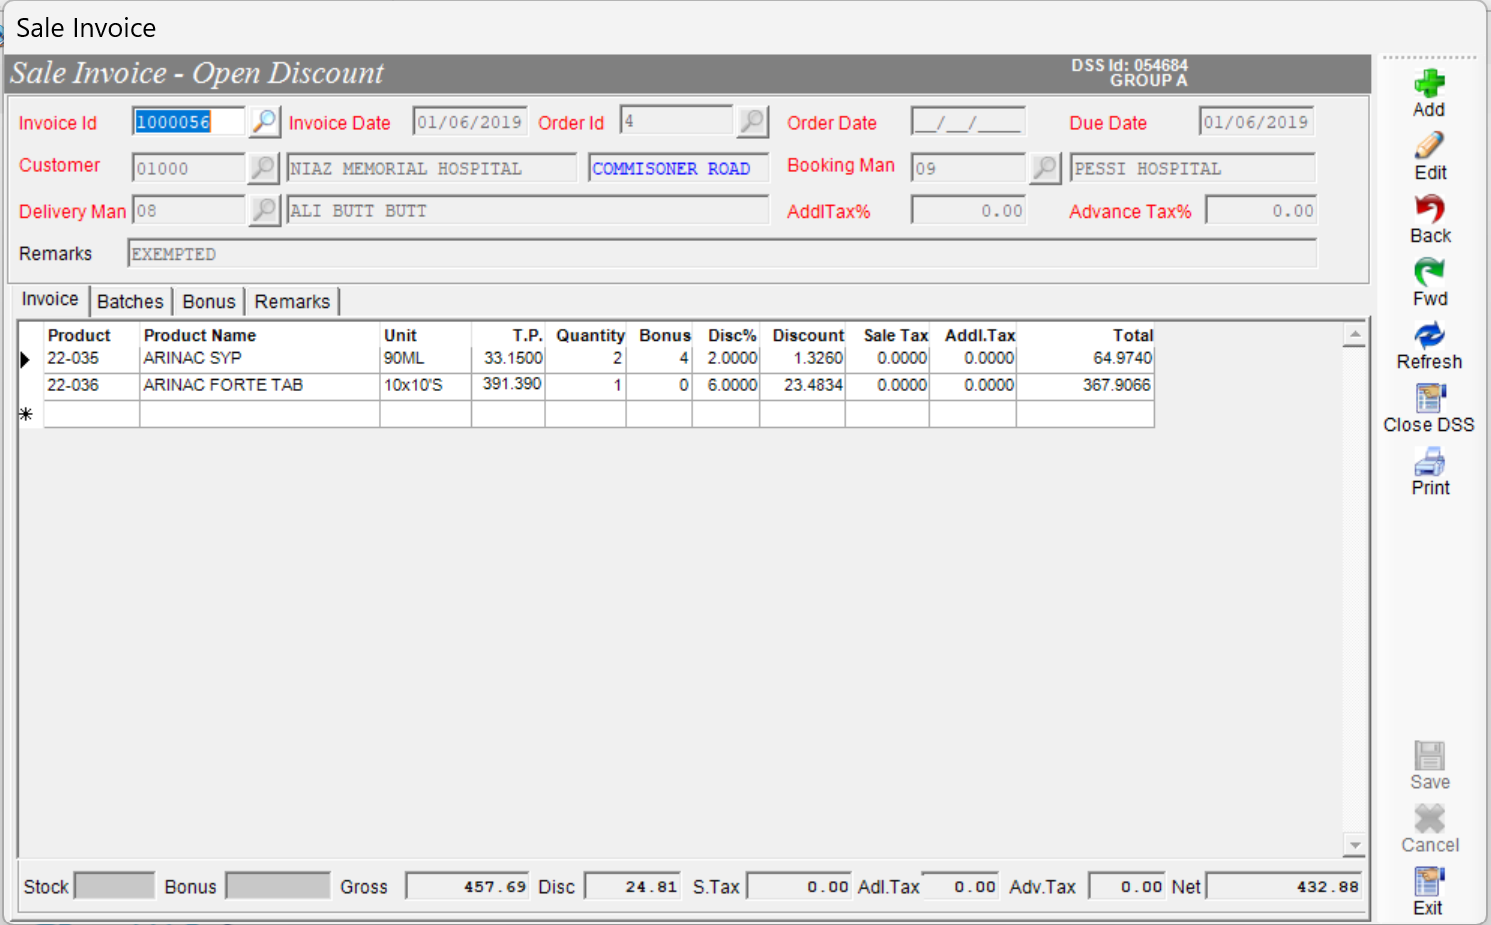Click the discount cell 23.4834
Image resolution: width=1491 pixels, height=925 pixels.
coord(802,385)
